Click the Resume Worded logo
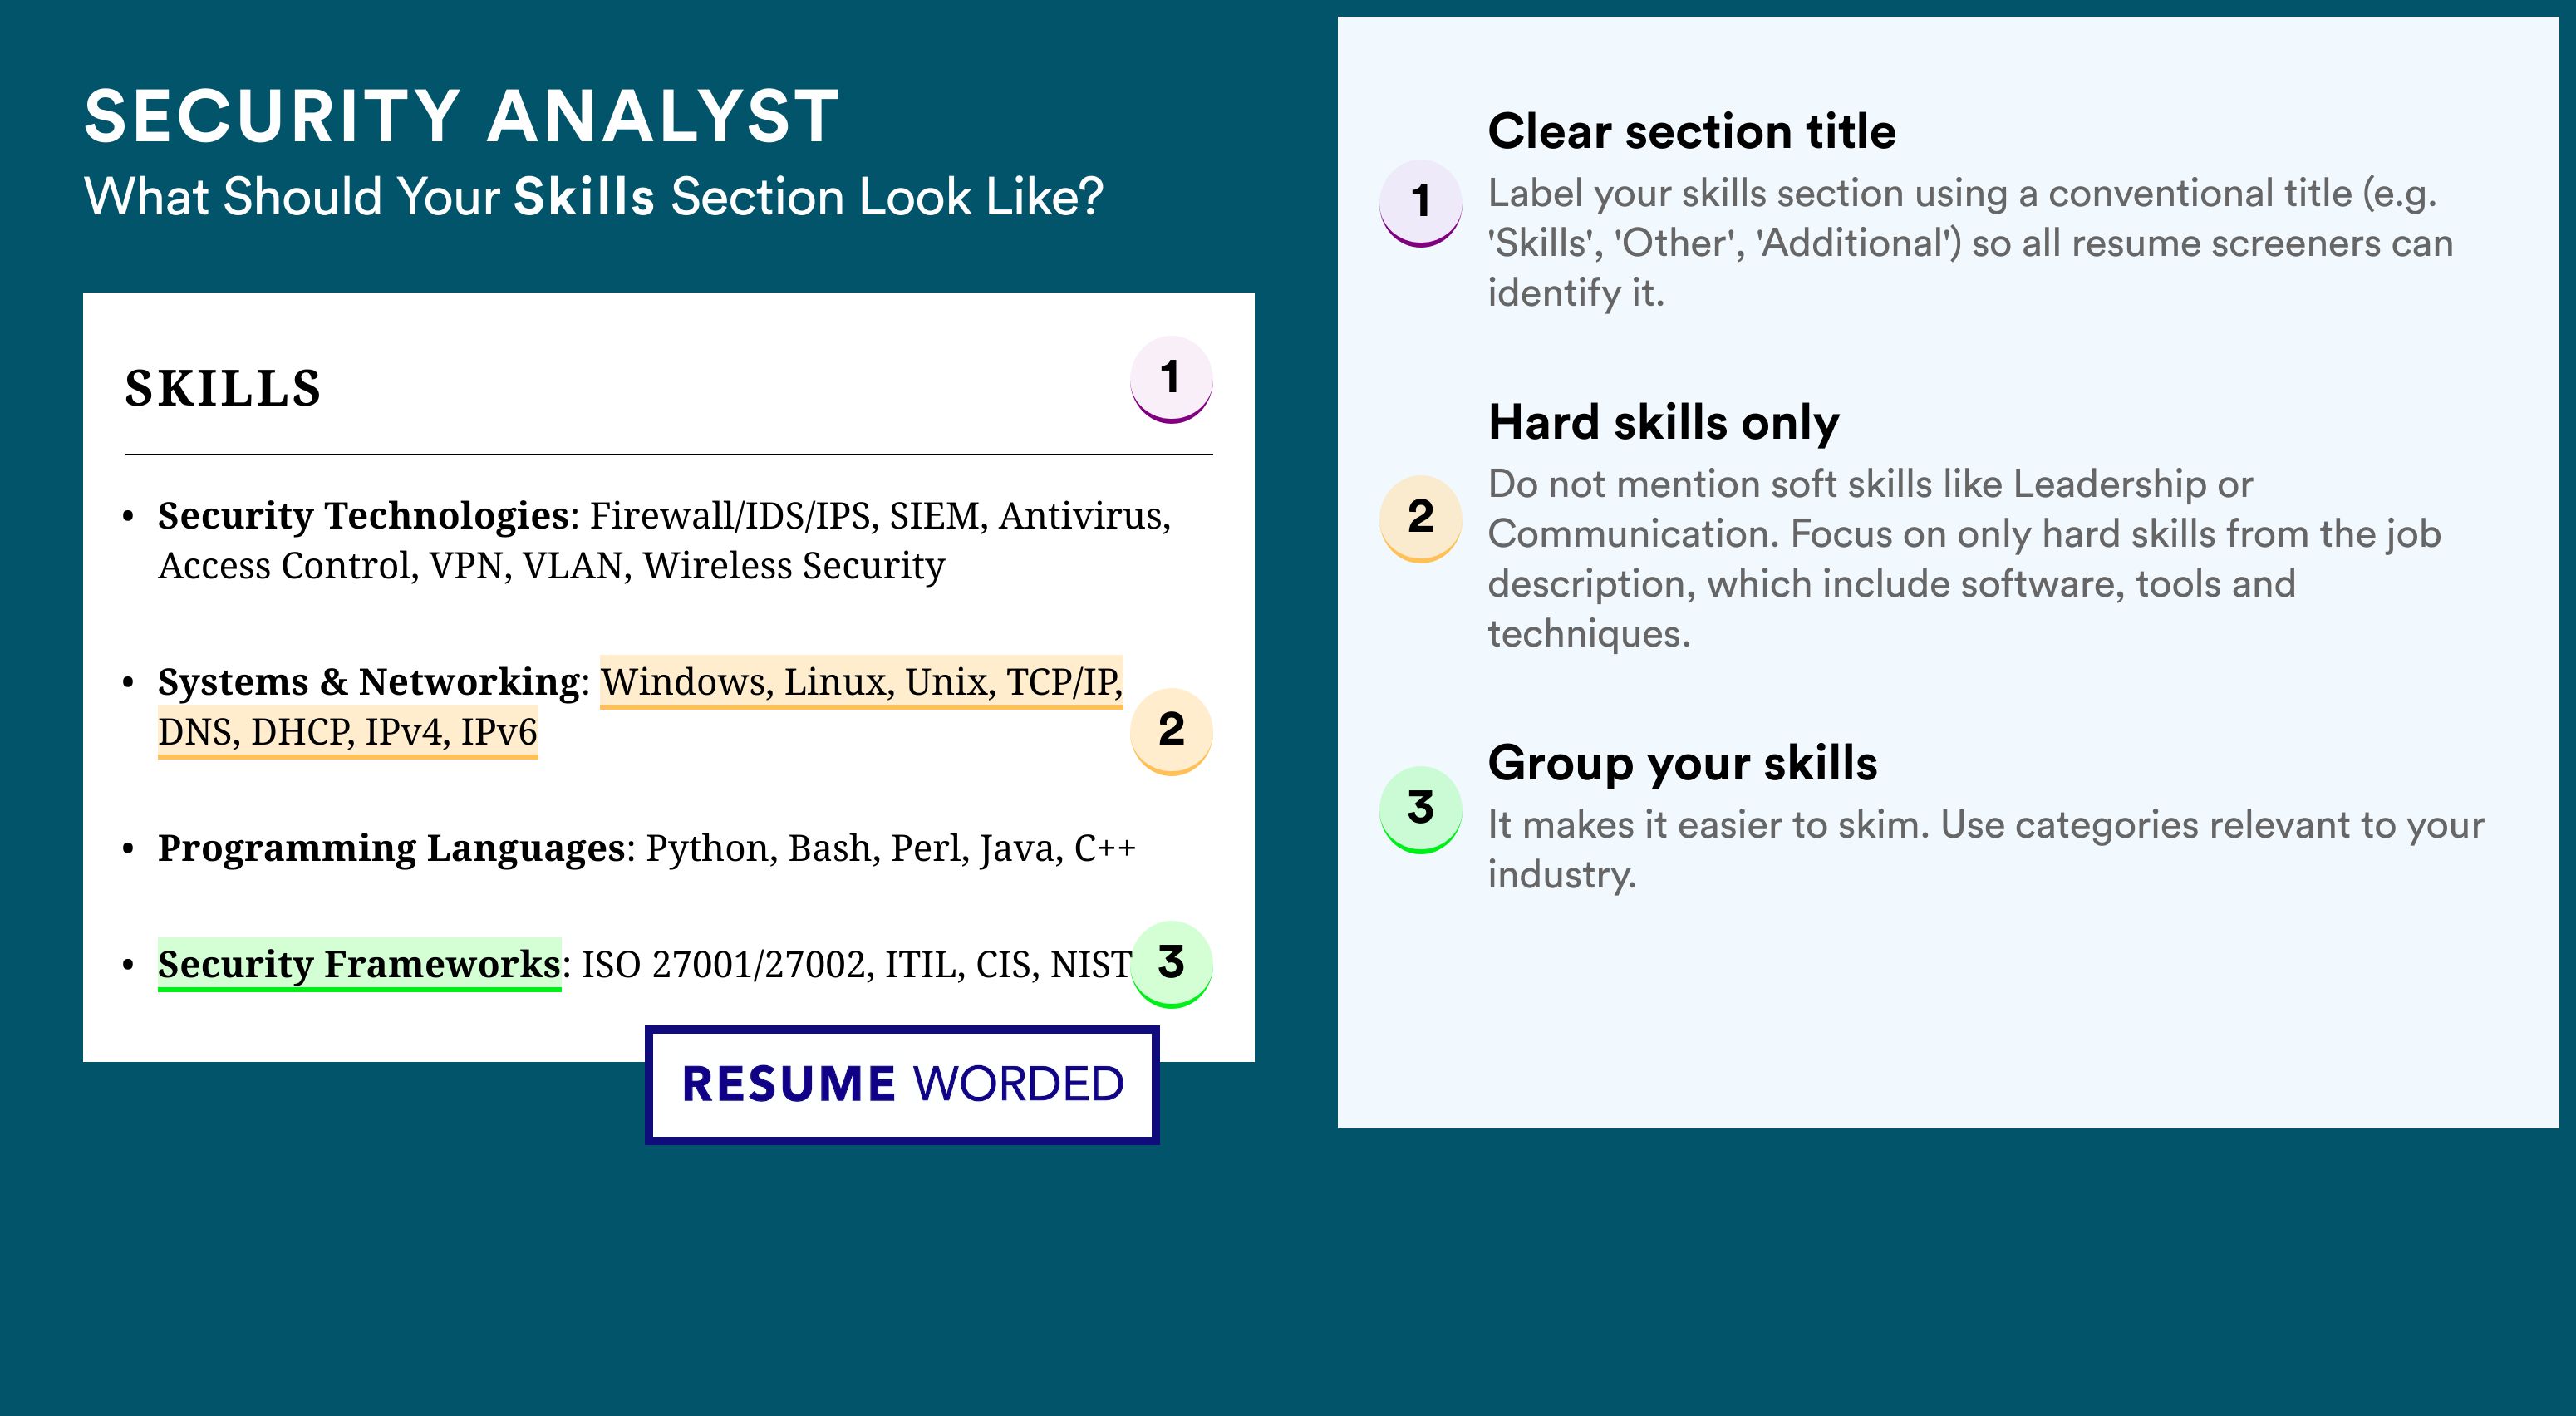The image size is (2576, 1416). (902, 1085)
